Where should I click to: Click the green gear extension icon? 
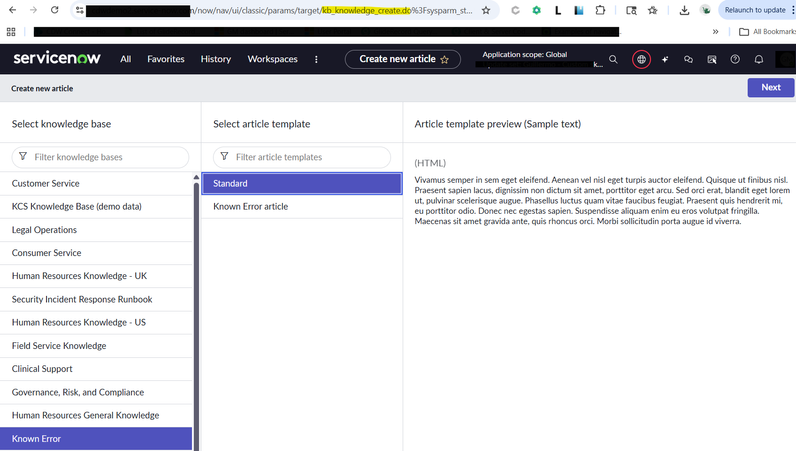tap(537, 10)
